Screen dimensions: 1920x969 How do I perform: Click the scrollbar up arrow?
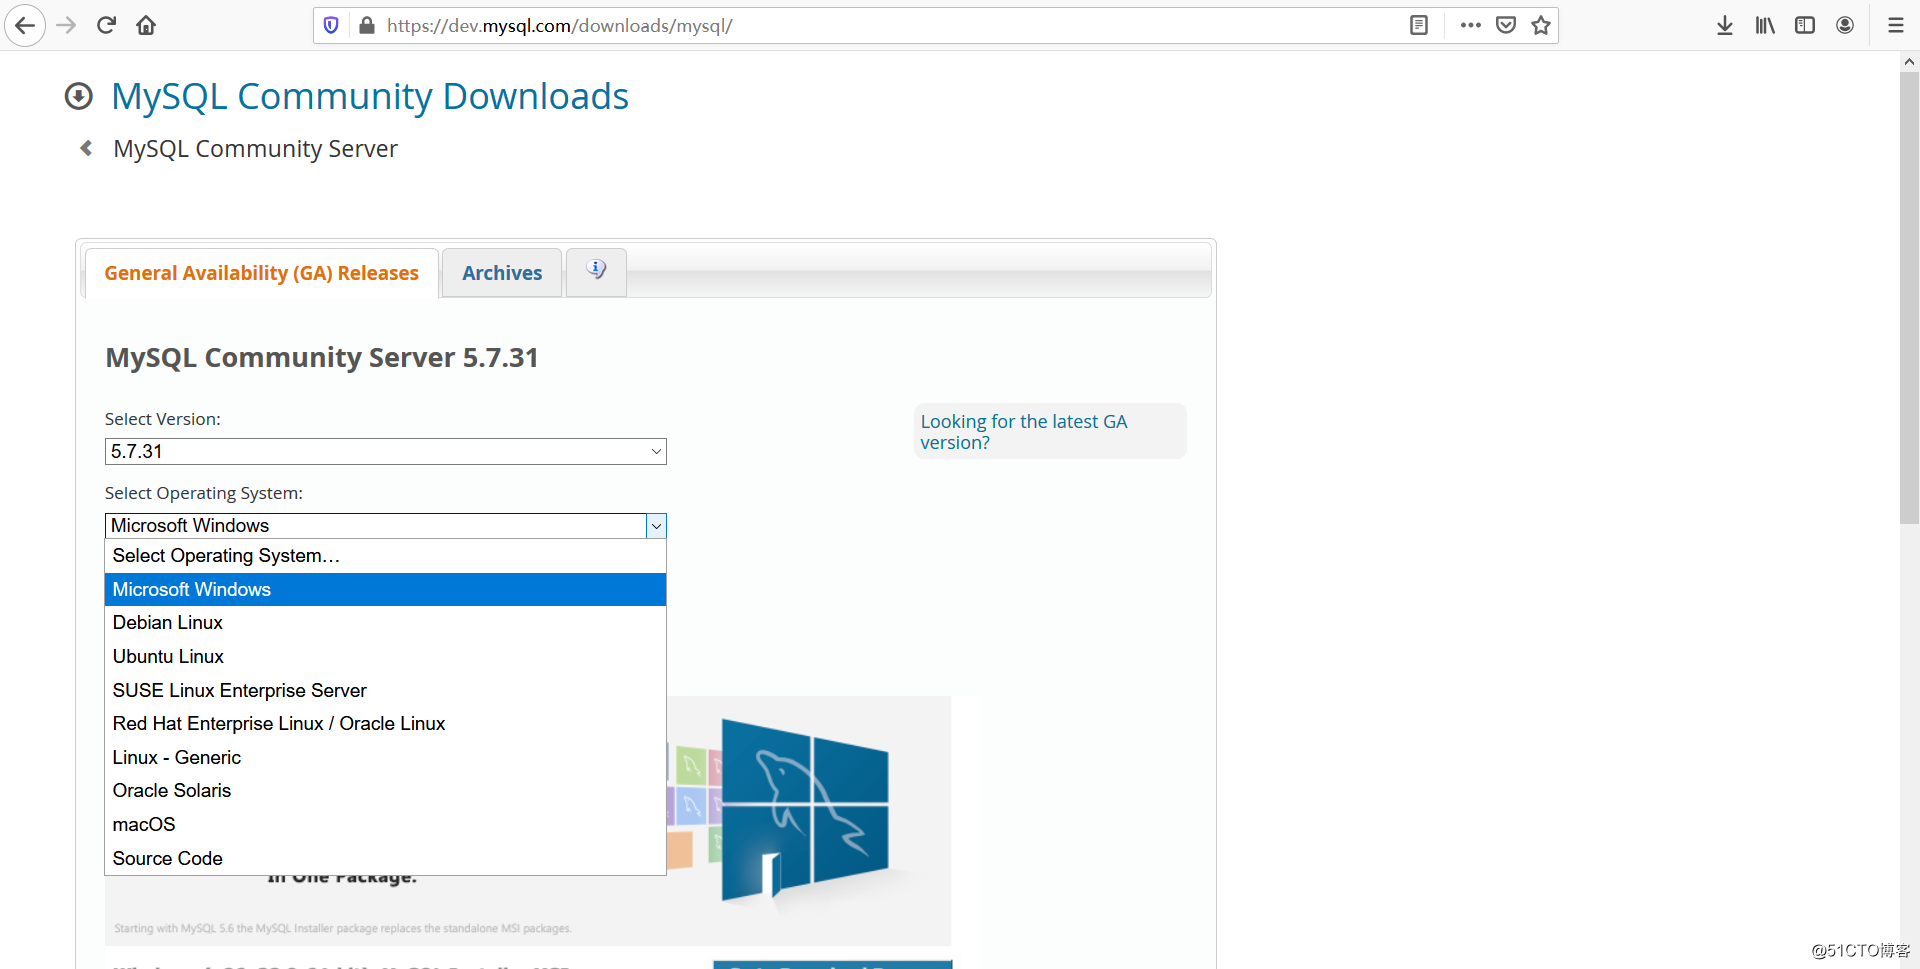click(x=1909, y=61)
